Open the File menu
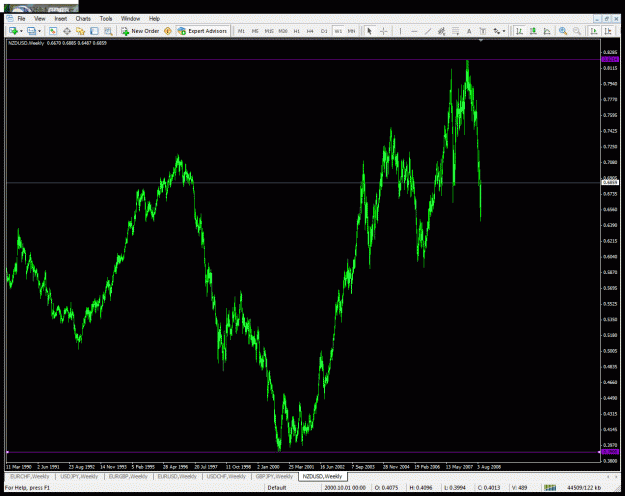Viewport: 625px width, 496px height. (x=21, y=18)
